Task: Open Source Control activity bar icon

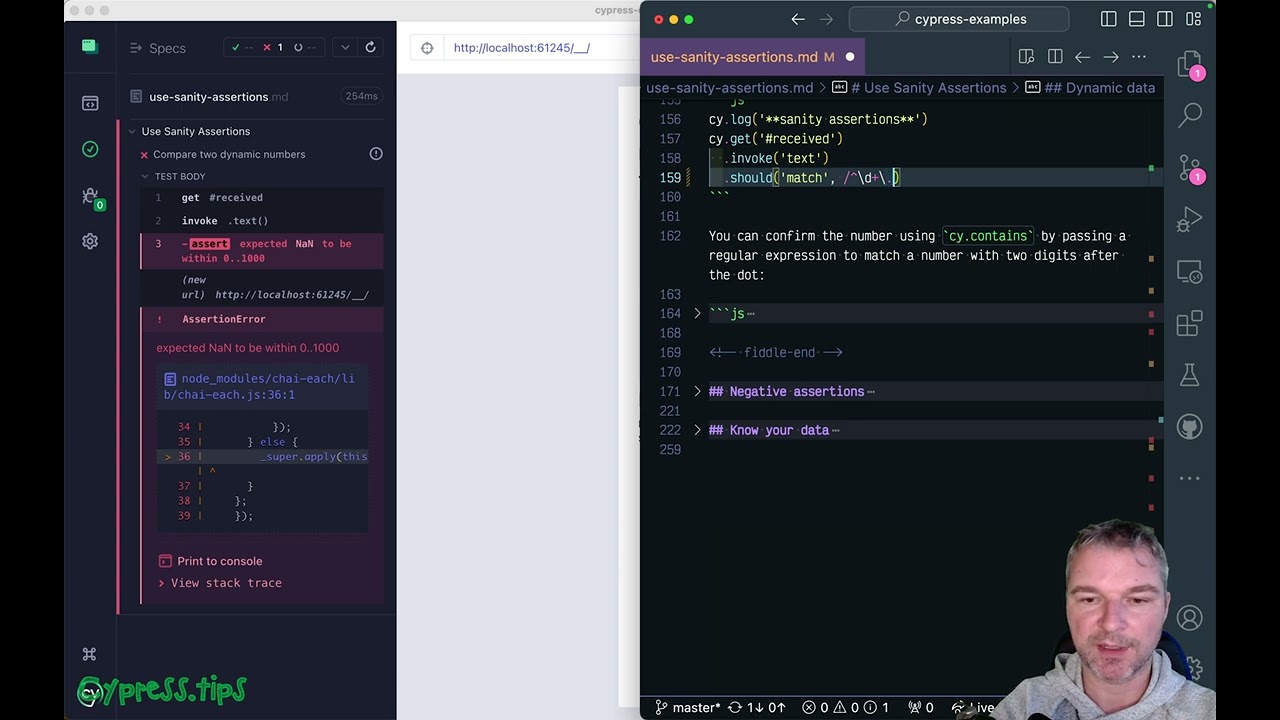Action: [x=1190, y=168]
